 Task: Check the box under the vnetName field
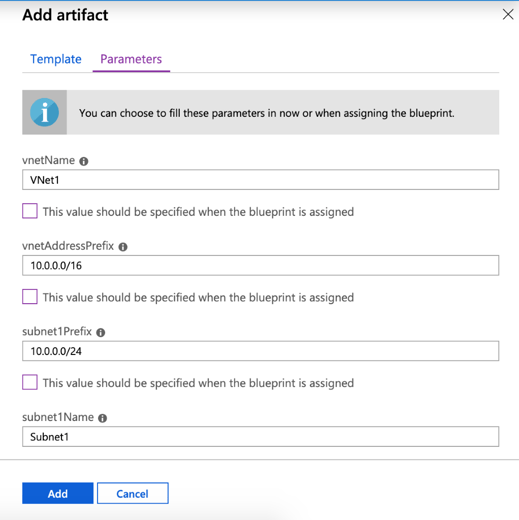click(30, 211)
